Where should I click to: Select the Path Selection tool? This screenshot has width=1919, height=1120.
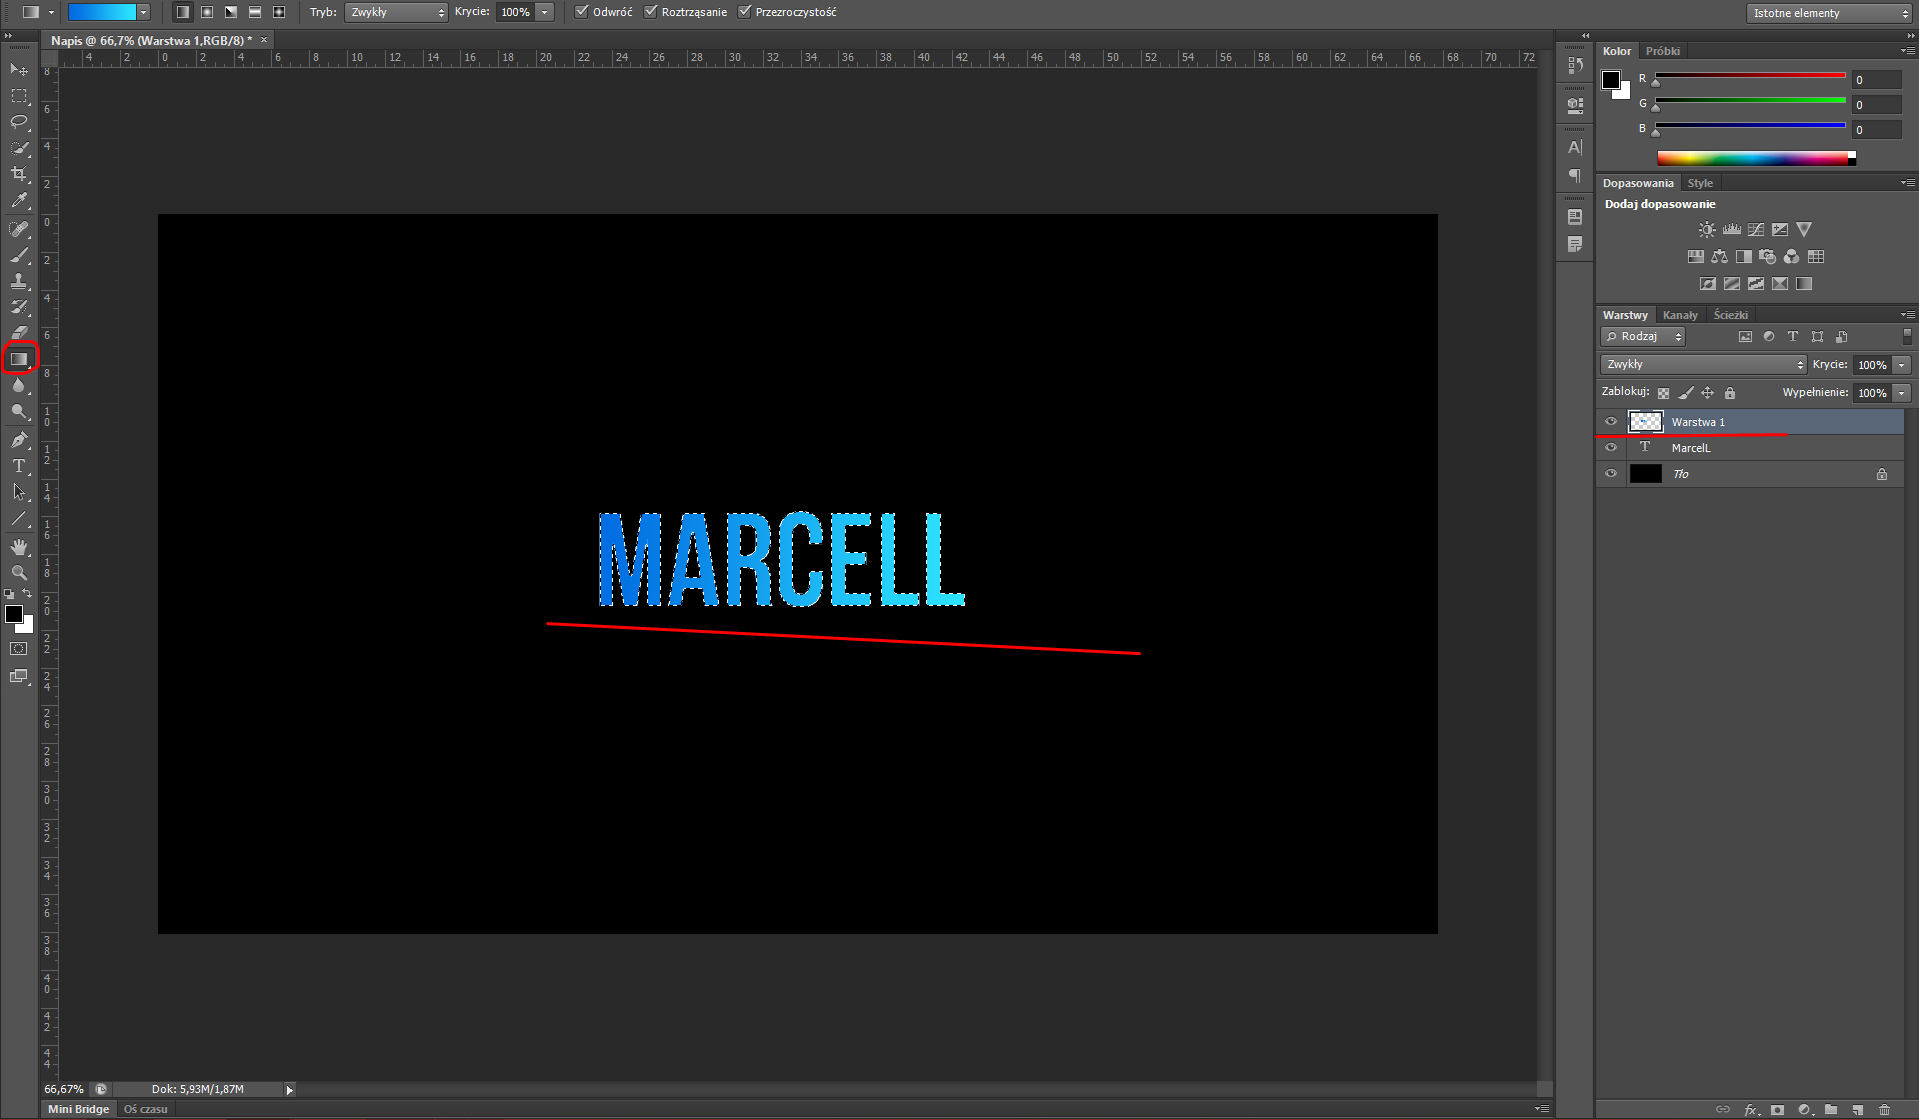pos(19,492)
